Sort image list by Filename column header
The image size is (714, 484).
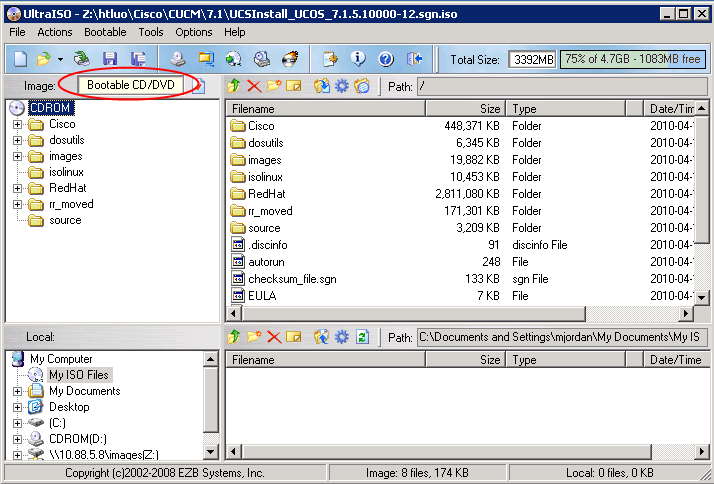click(x=326, y=109)
